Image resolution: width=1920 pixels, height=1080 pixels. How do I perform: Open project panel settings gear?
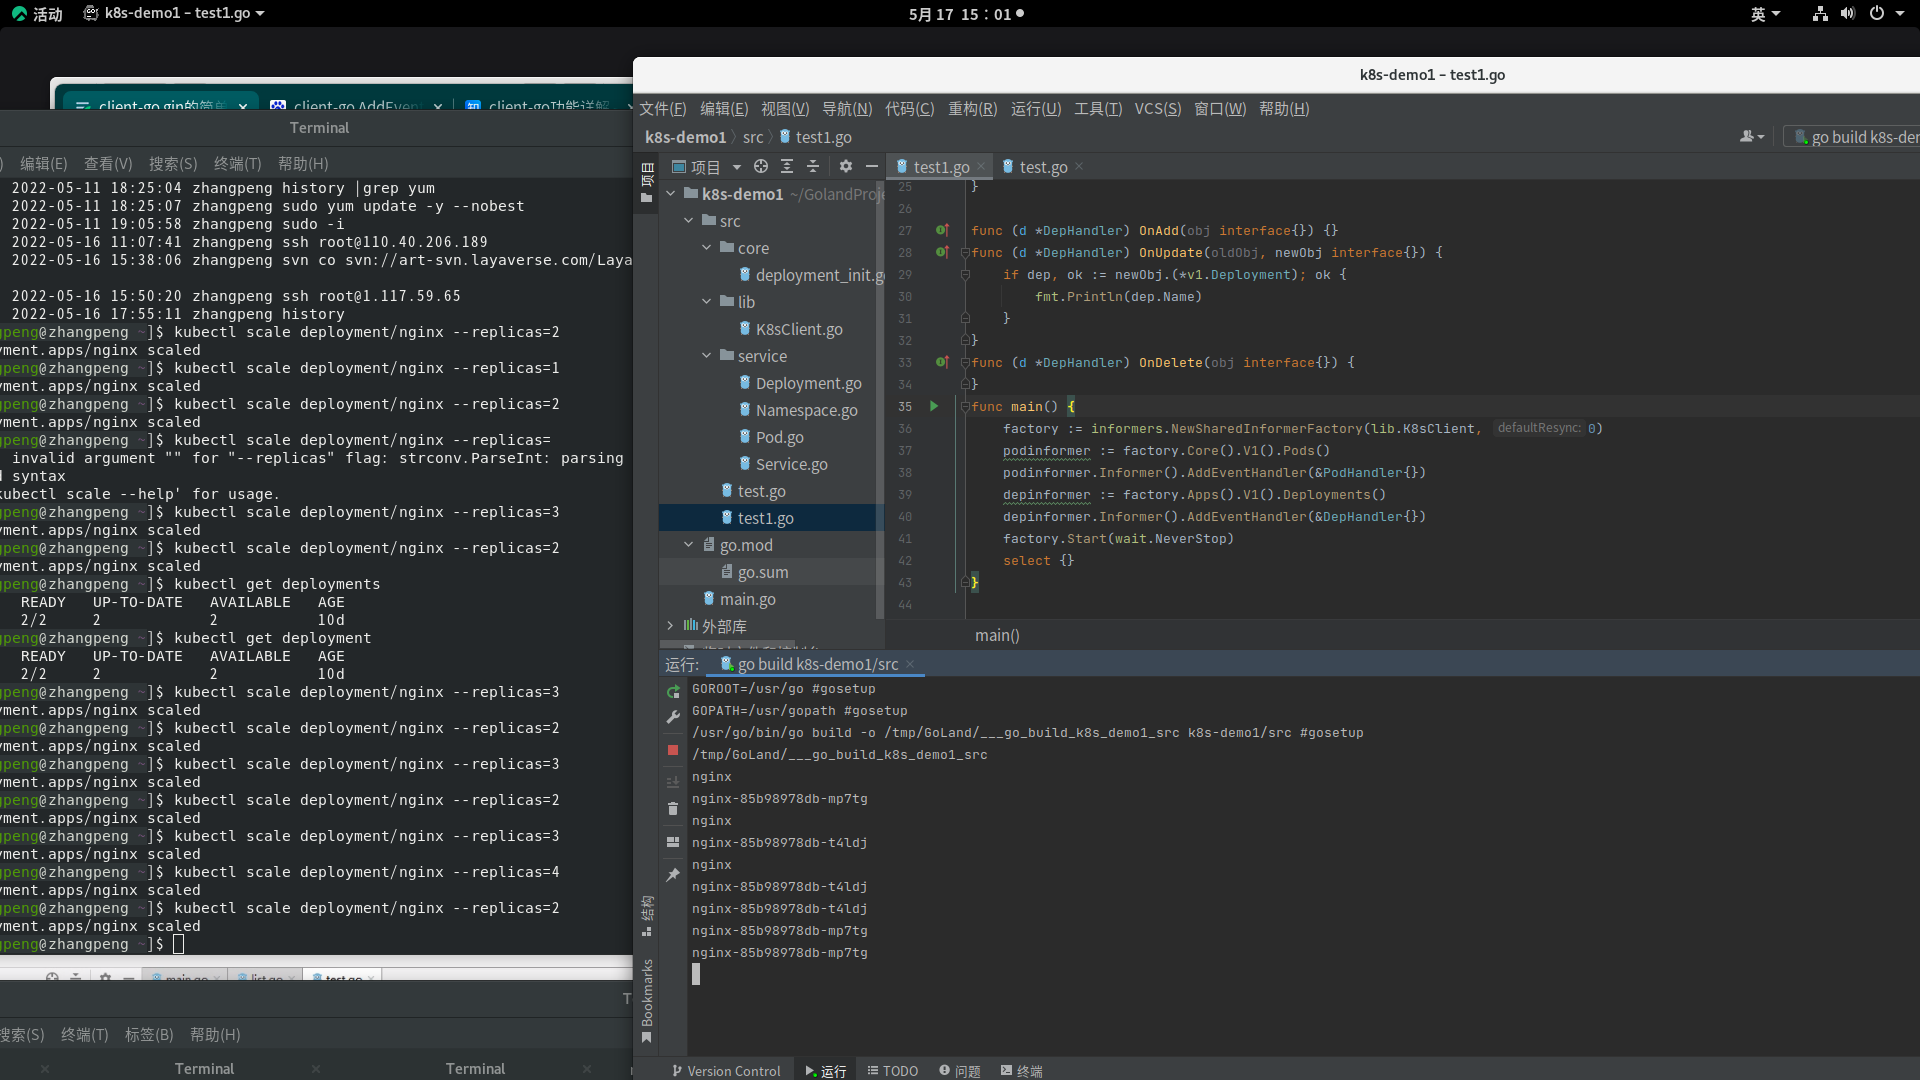(846, 167)
